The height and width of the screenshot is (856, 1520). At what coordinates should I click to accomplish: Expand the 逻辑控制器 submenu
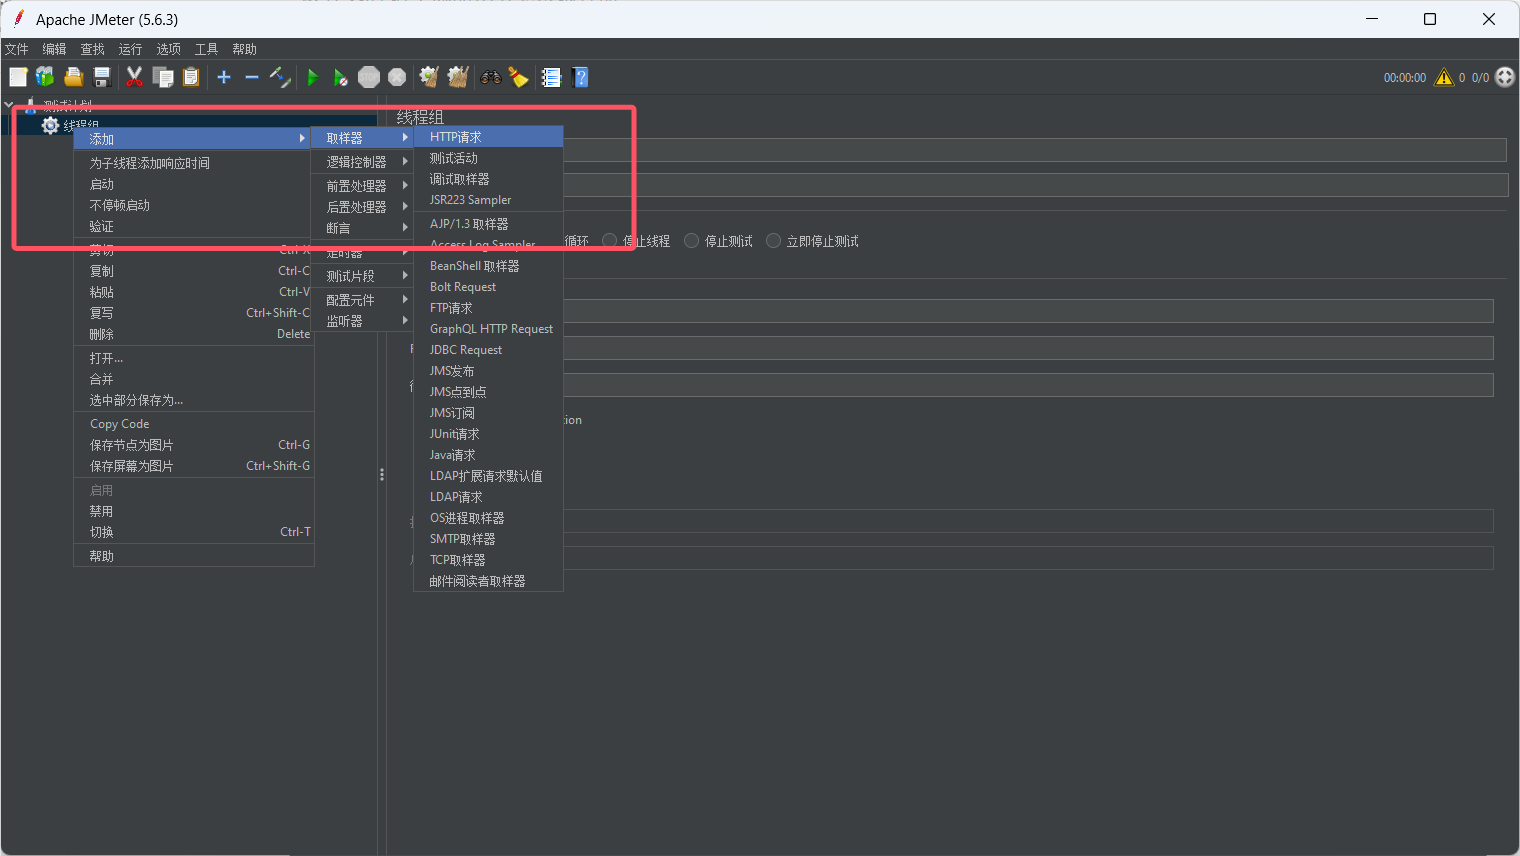pos(362,162)
